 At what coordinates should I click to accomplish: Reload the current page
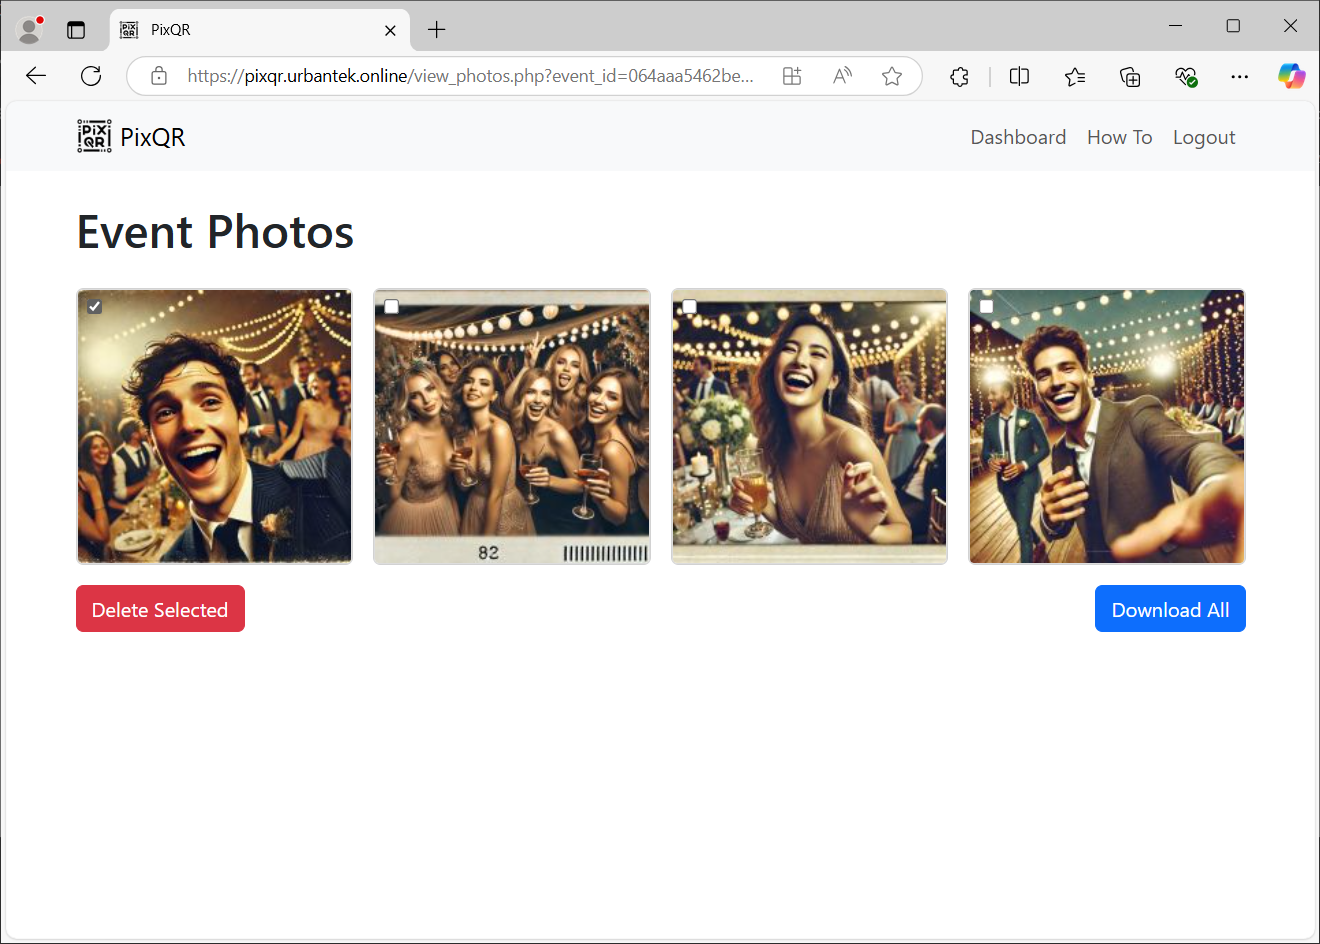(x=90, y=76)
